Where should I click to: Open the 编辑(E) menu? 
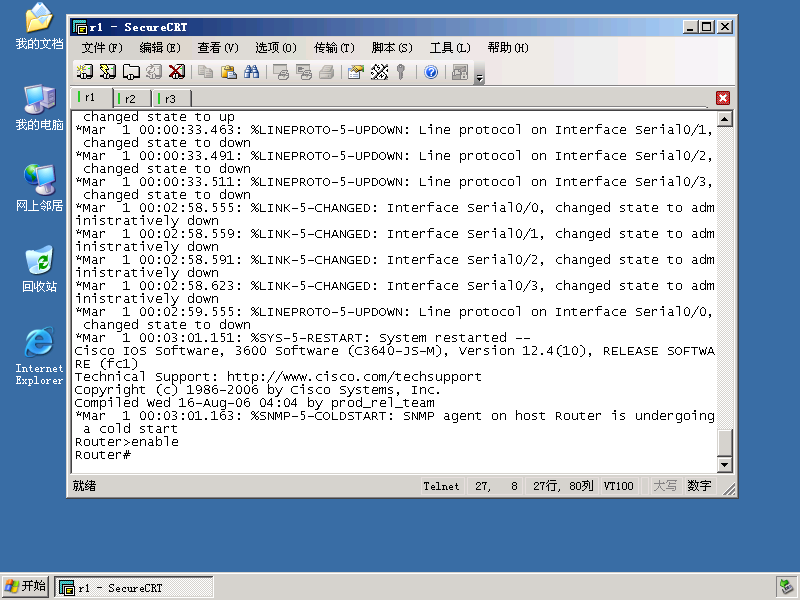point(160,48)
